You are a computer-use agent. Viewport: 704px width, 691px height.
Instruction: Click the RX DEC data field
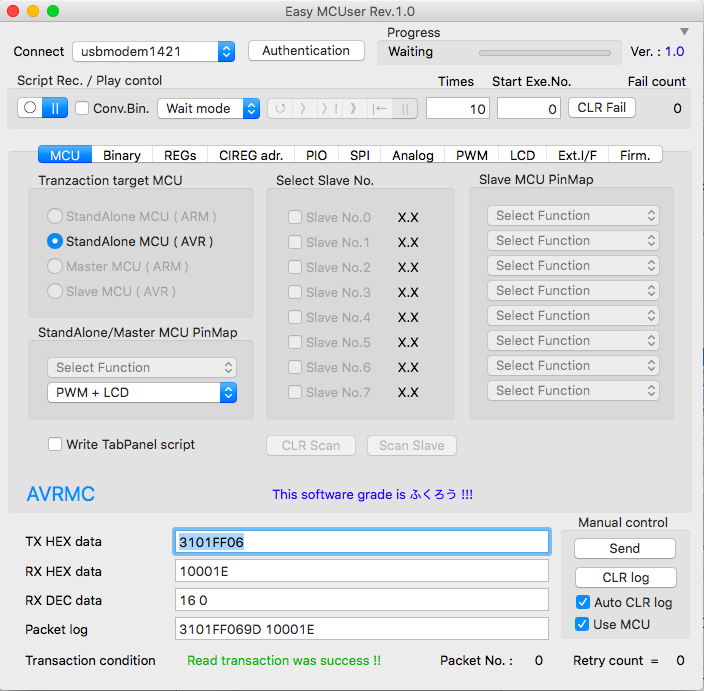tap(361, 600)
